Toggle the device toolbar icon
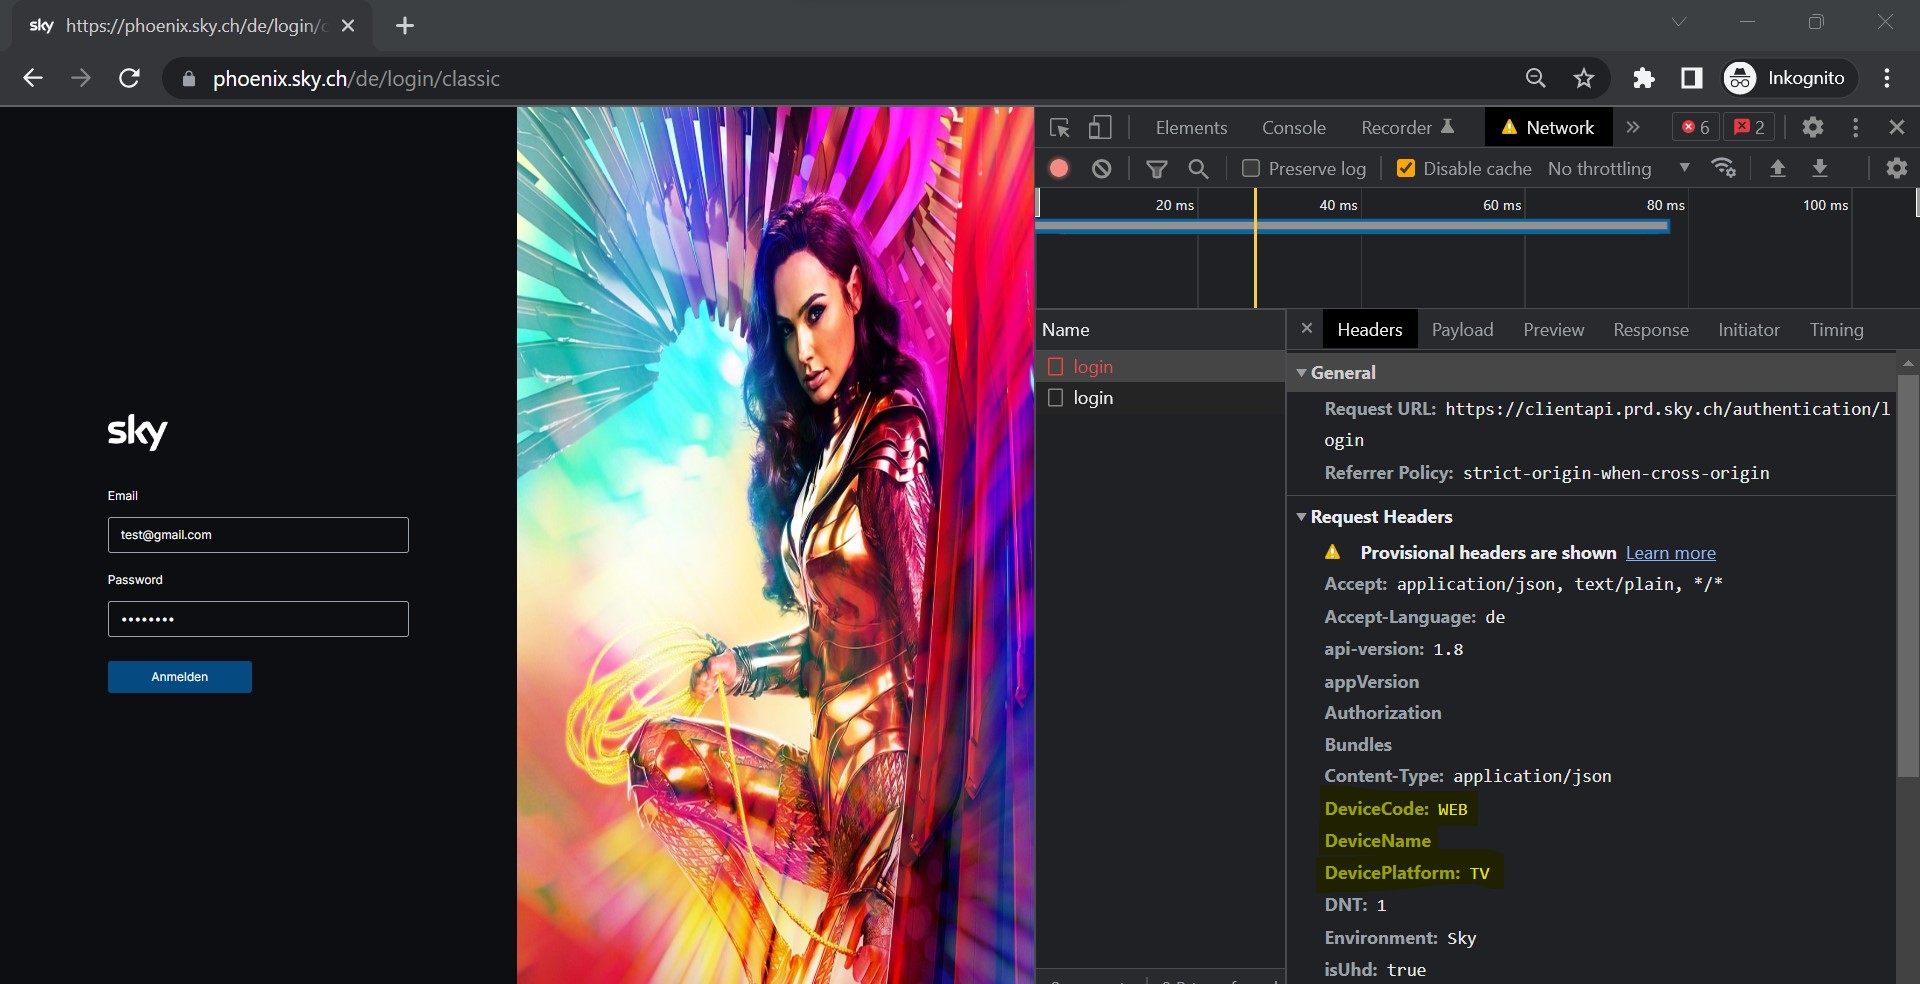The height and width of the screenshot is (984, 1920). click(1100, 127)
